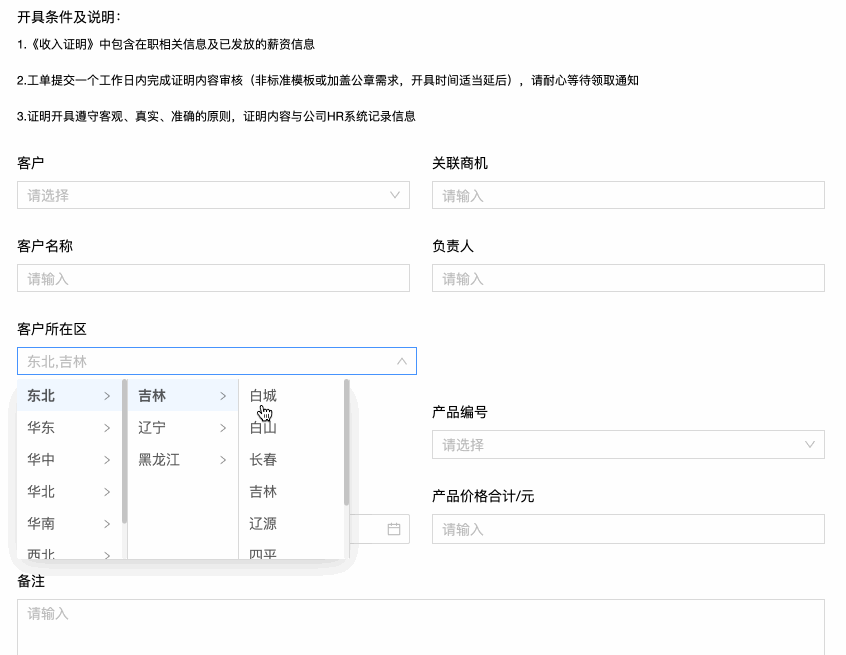846x655 pixels.
Task: Click the 备注 text area
Action: 421,627
